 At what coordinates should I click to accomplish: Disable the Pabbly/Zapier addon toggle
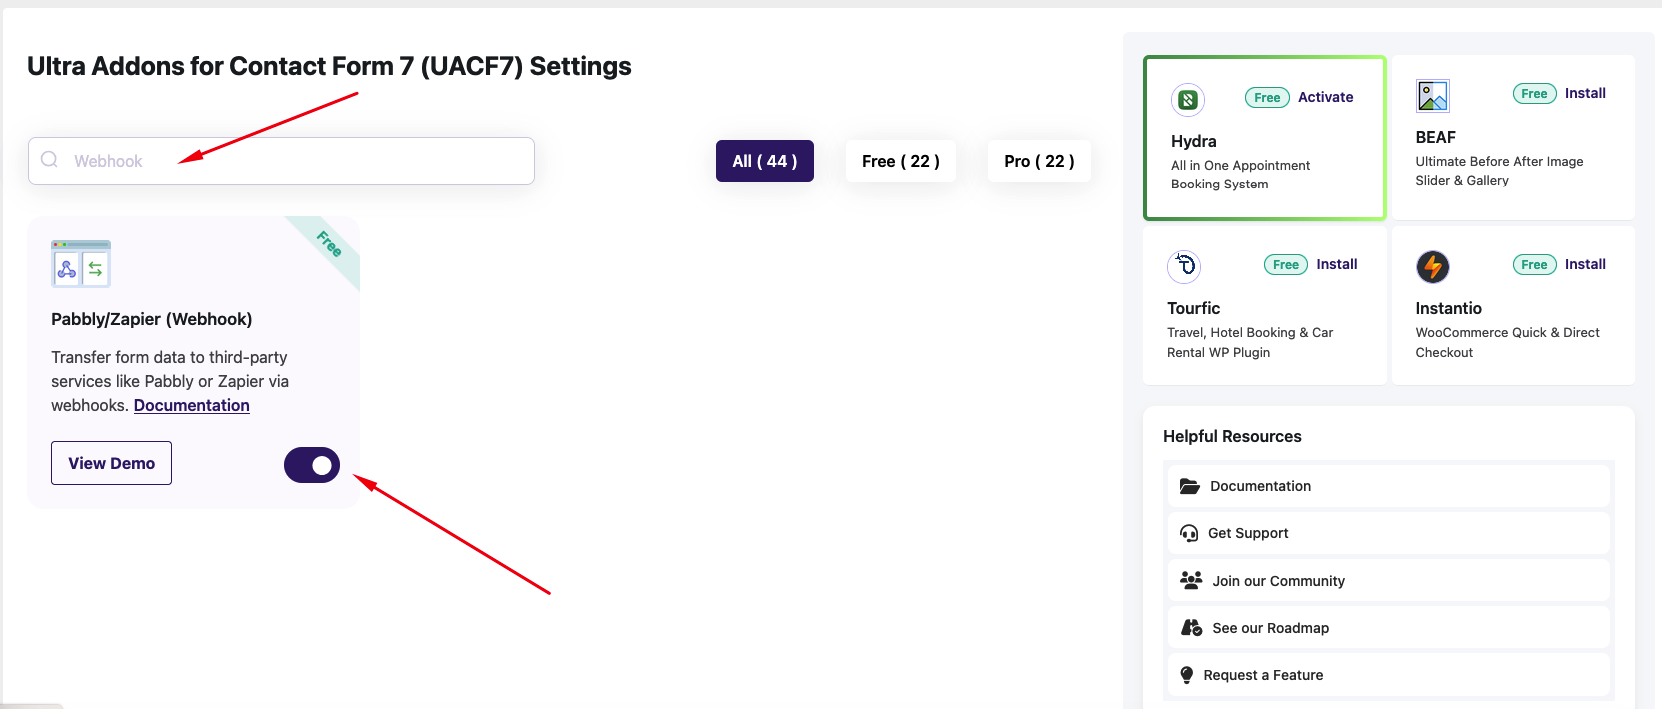tap(312, 465)
